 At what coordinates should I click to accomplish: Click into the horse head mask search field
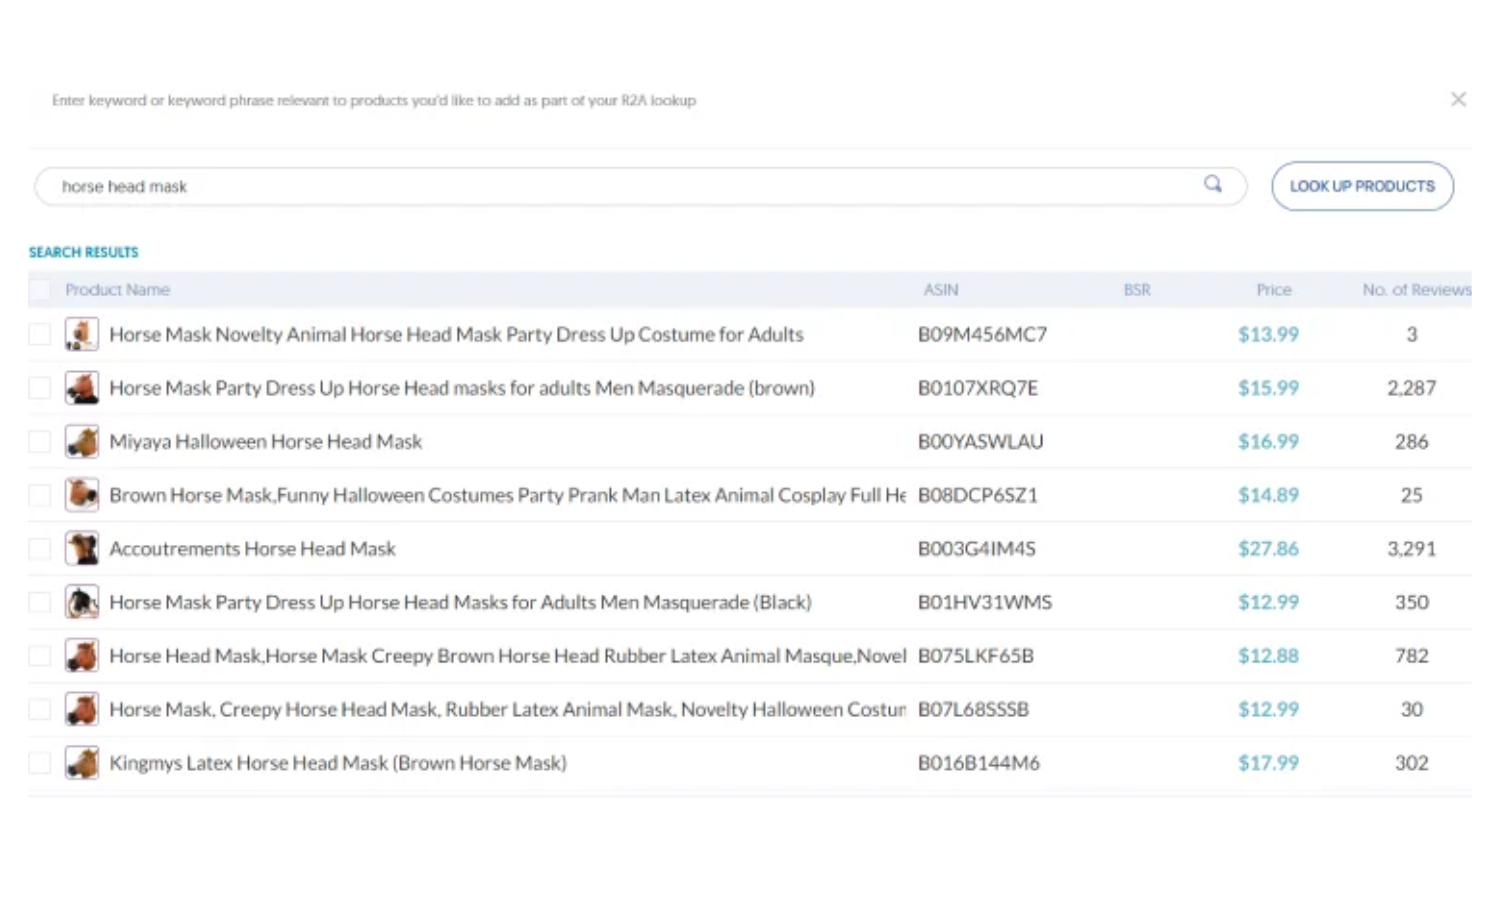pos(400,186)
